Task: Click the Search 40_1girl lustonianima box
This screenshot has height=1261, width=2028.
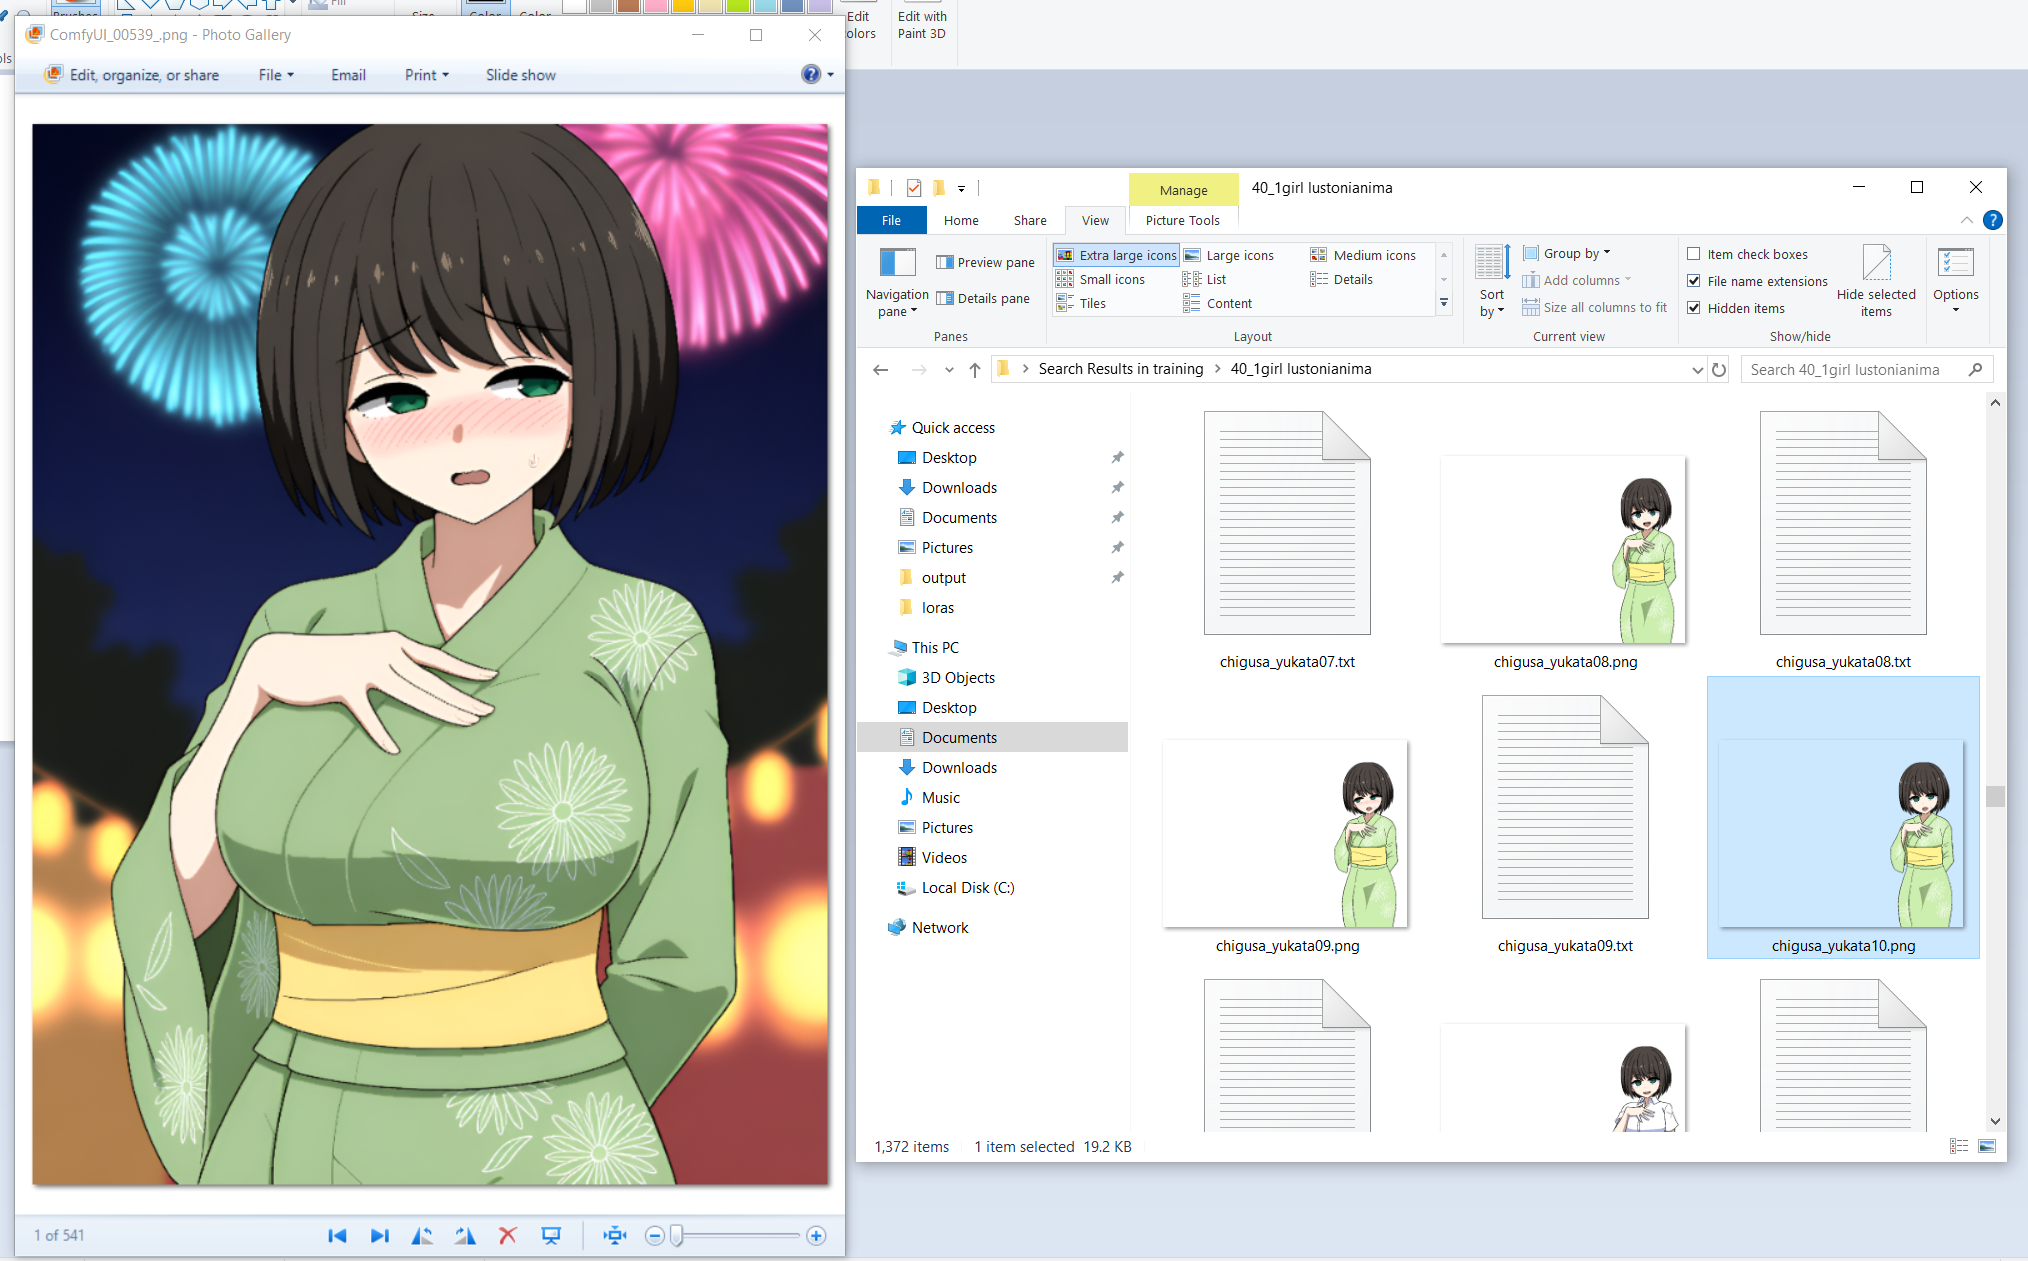Action: (1866, 369)
